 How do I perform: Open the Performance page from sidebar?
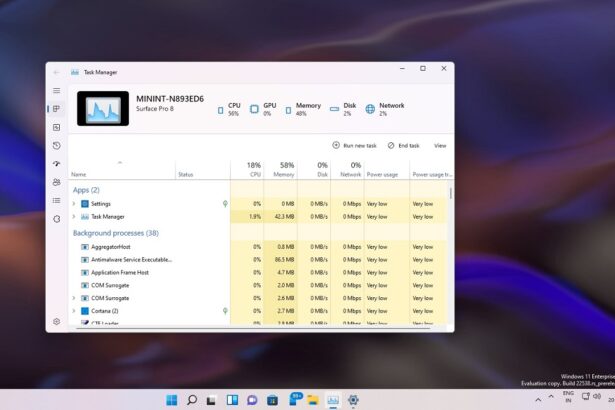pyautogui.click(x=57, y=127)
